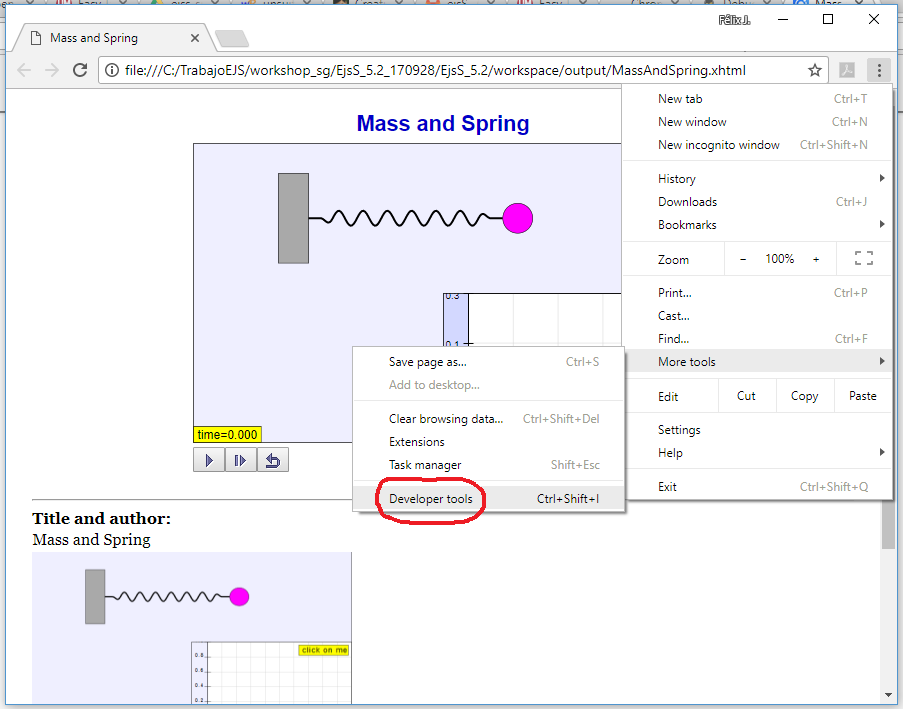Decrease zoom with the minus button
The width and height of the screenshot is (903, 709).
coord(743,259)
